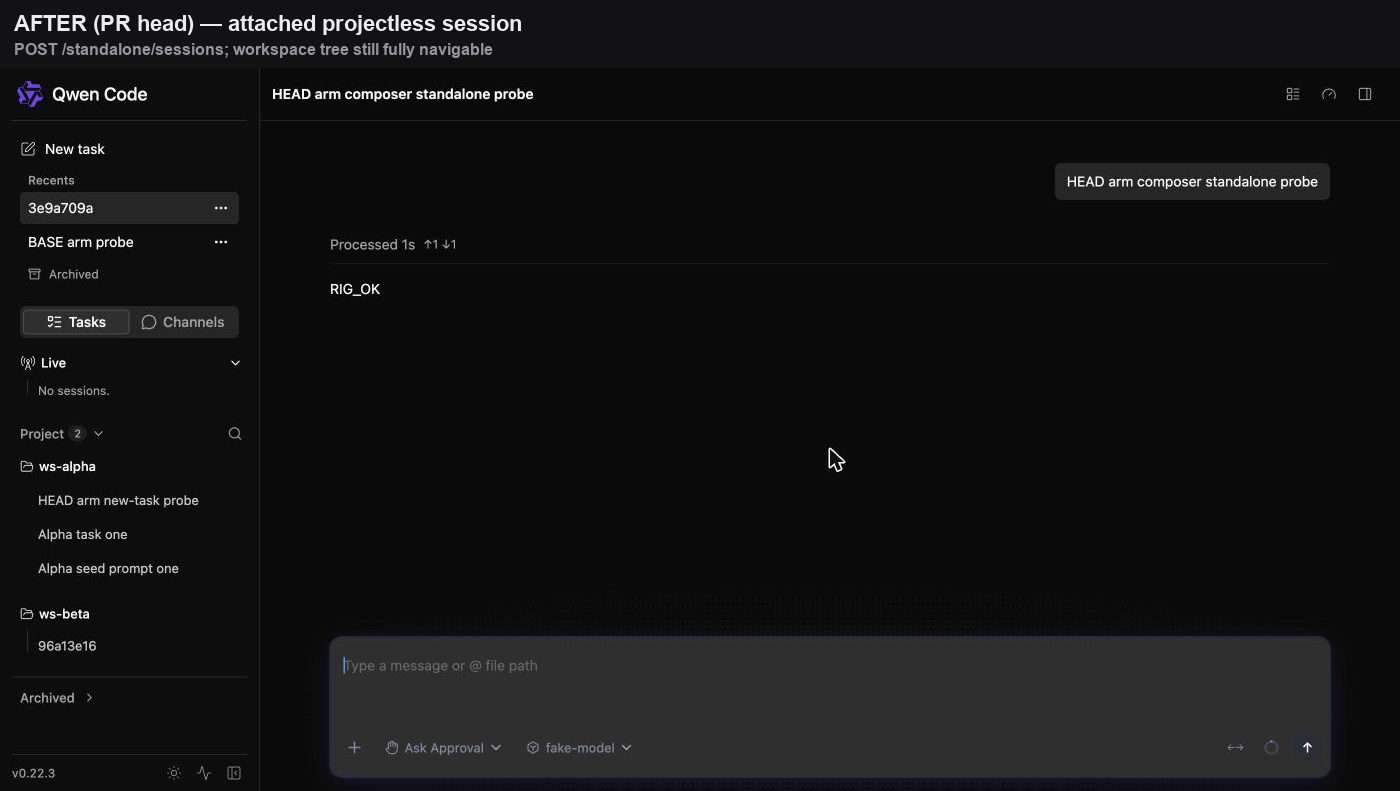Click the activity pulse icon in footer
Screen dimensions: 1400x791
[204, 773]
